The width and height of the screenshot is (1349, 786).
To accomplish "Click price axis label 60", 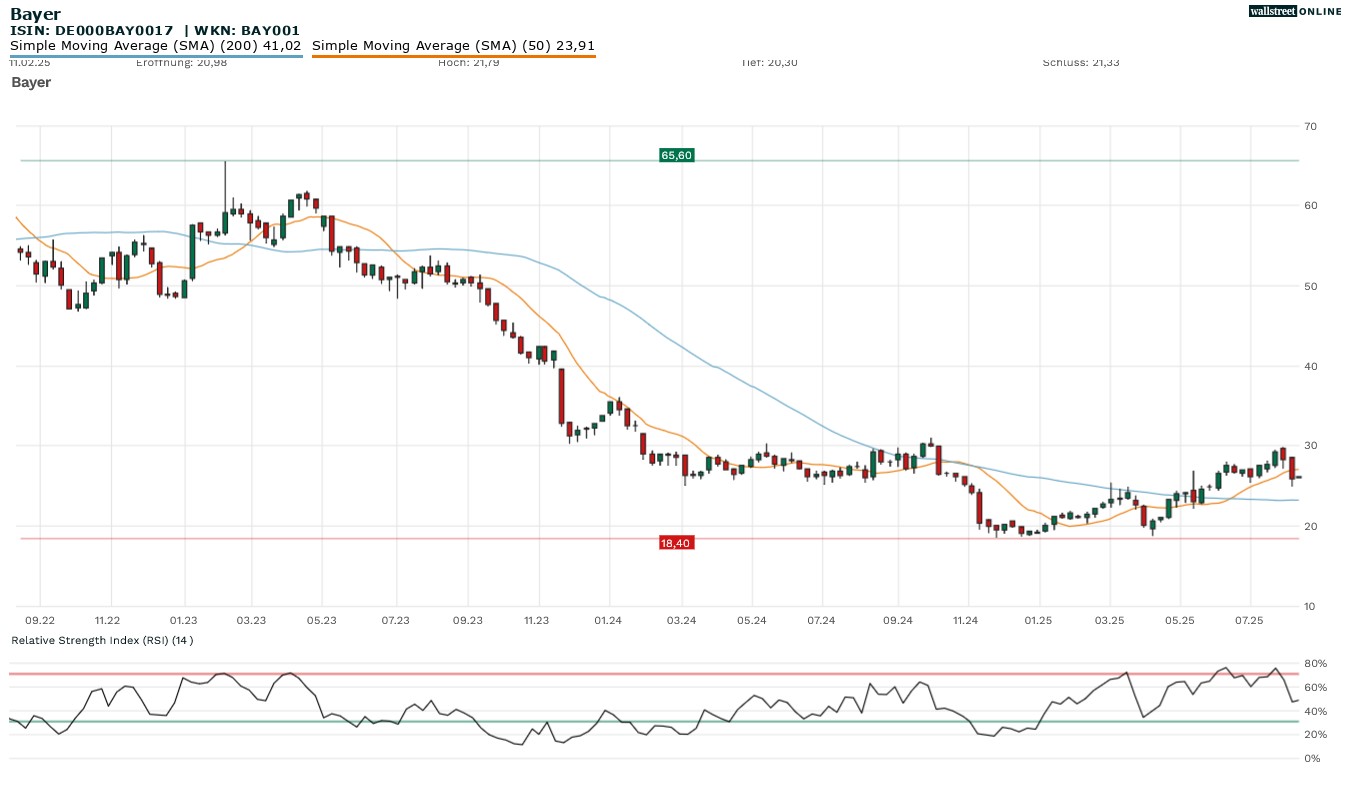I will click(x=1309, y=206).
